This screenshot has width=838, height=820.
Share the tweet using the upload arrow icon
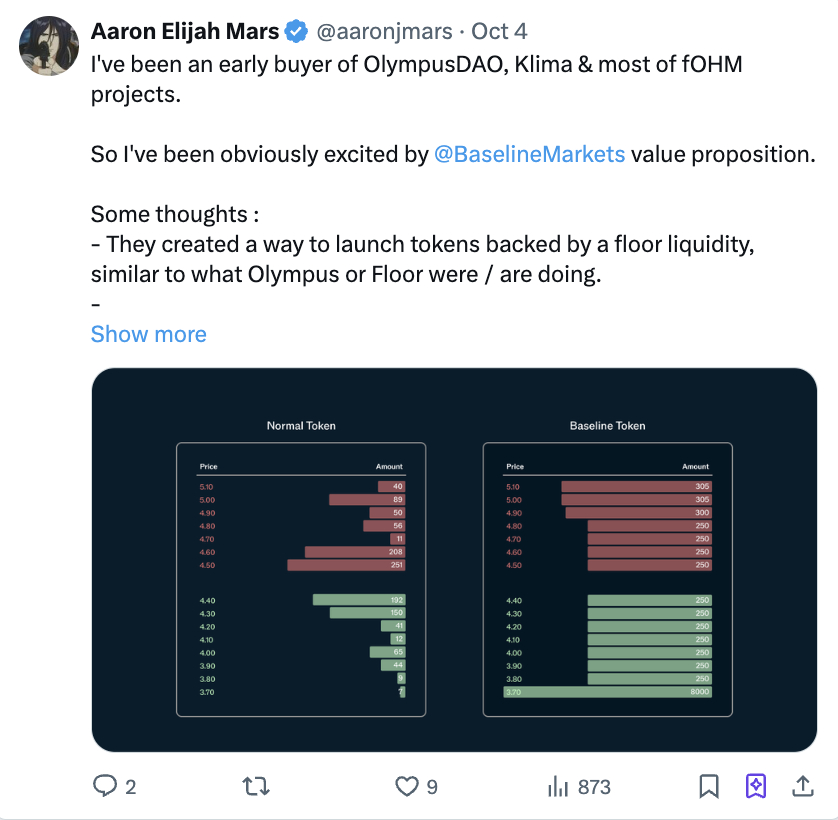tap(802, 787)
